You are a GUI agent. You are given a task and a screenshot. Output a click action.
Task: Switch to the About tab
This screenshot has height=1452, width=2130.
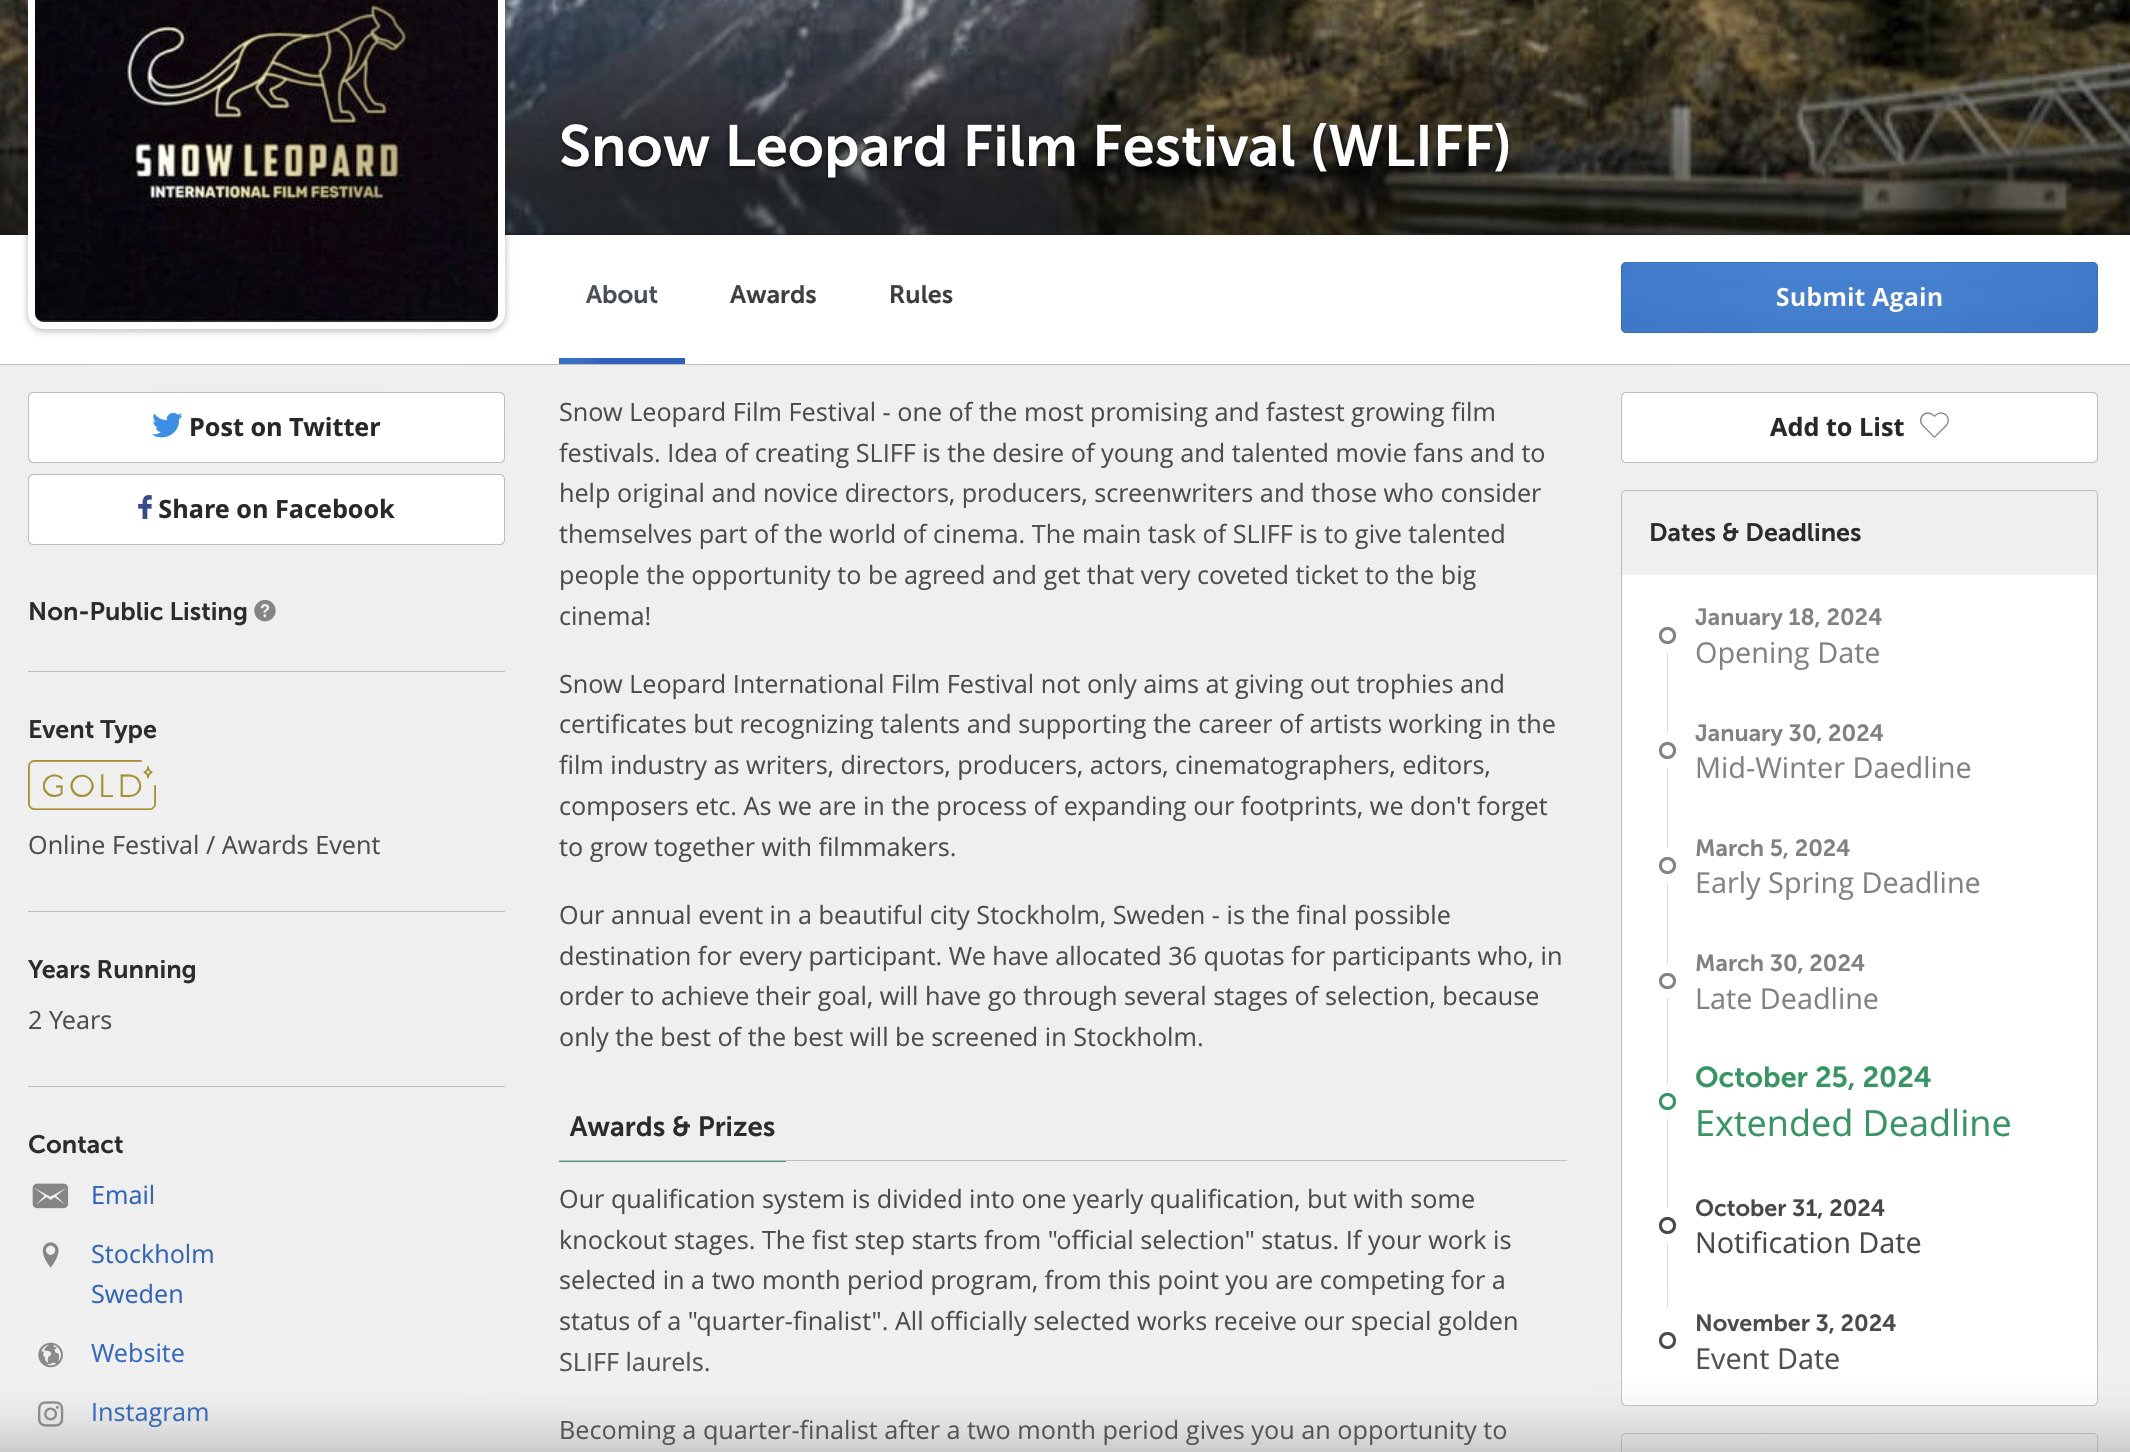click(x=621, y=295)
